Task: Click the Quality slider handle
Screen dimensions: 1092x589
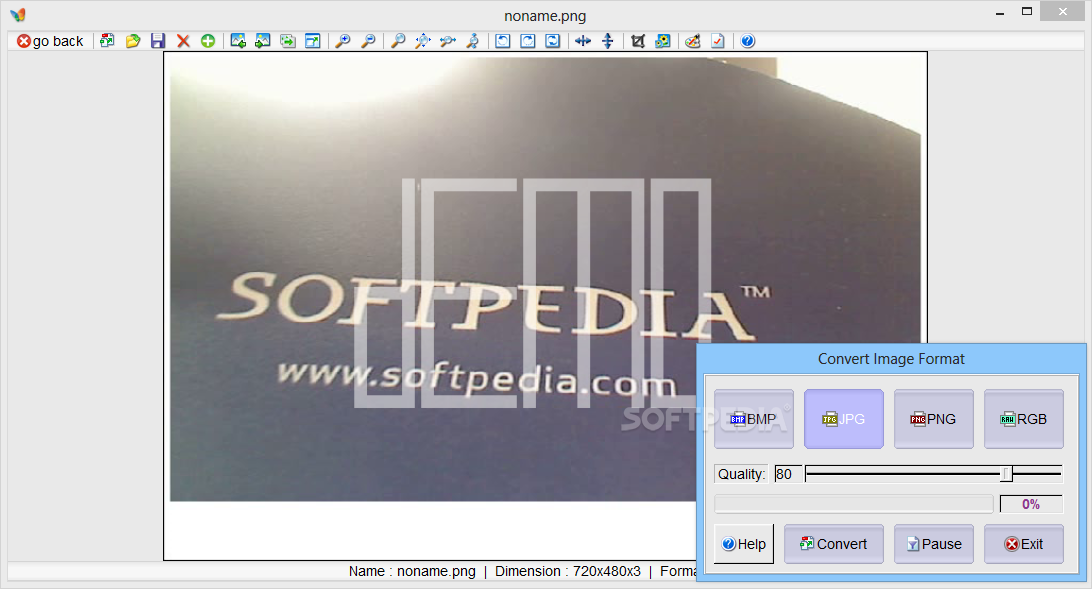Action: click(1006, 474)
